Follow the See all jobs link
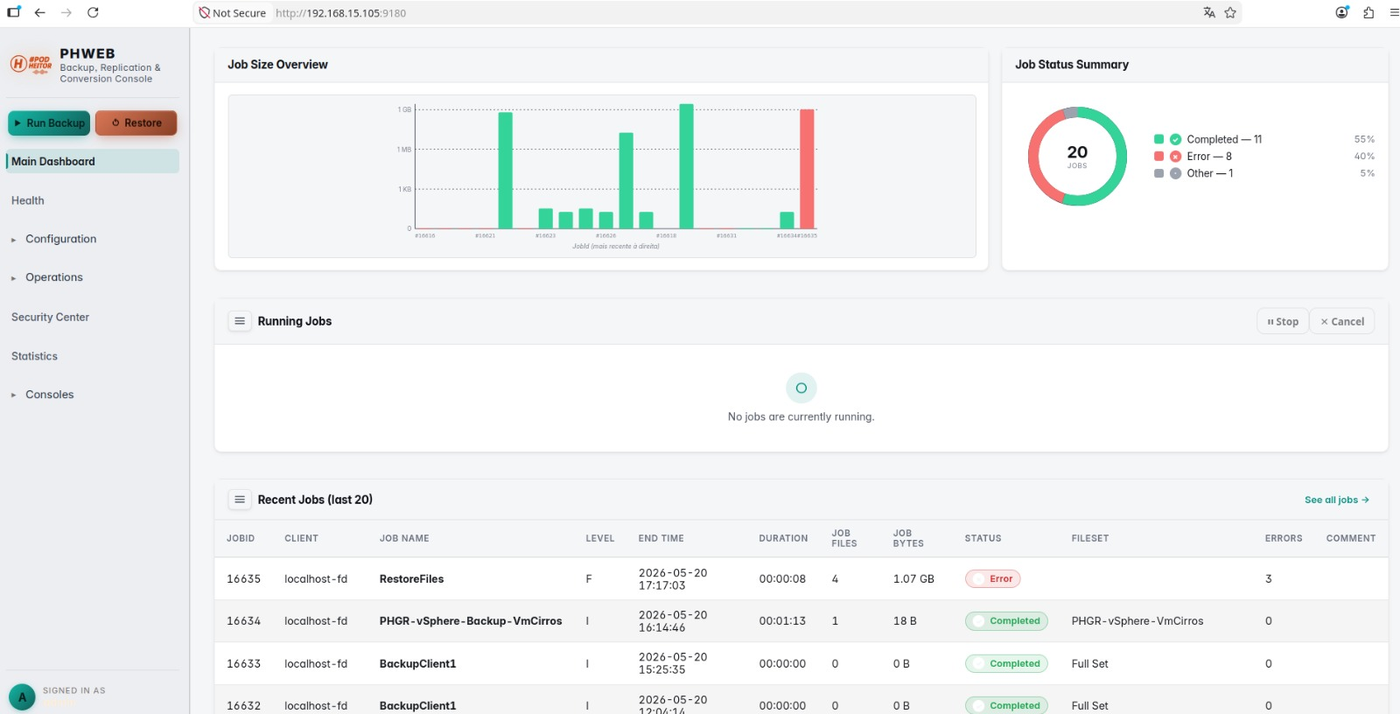The height and width of the screenshot is (714, 1400). point(1336,500)
